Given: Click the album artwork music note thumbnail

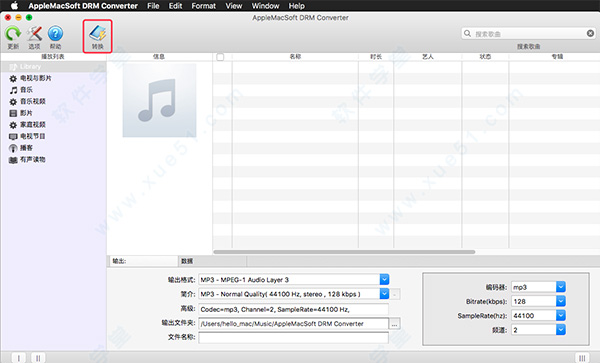Looking at the screenshot, I should point(159,100).
